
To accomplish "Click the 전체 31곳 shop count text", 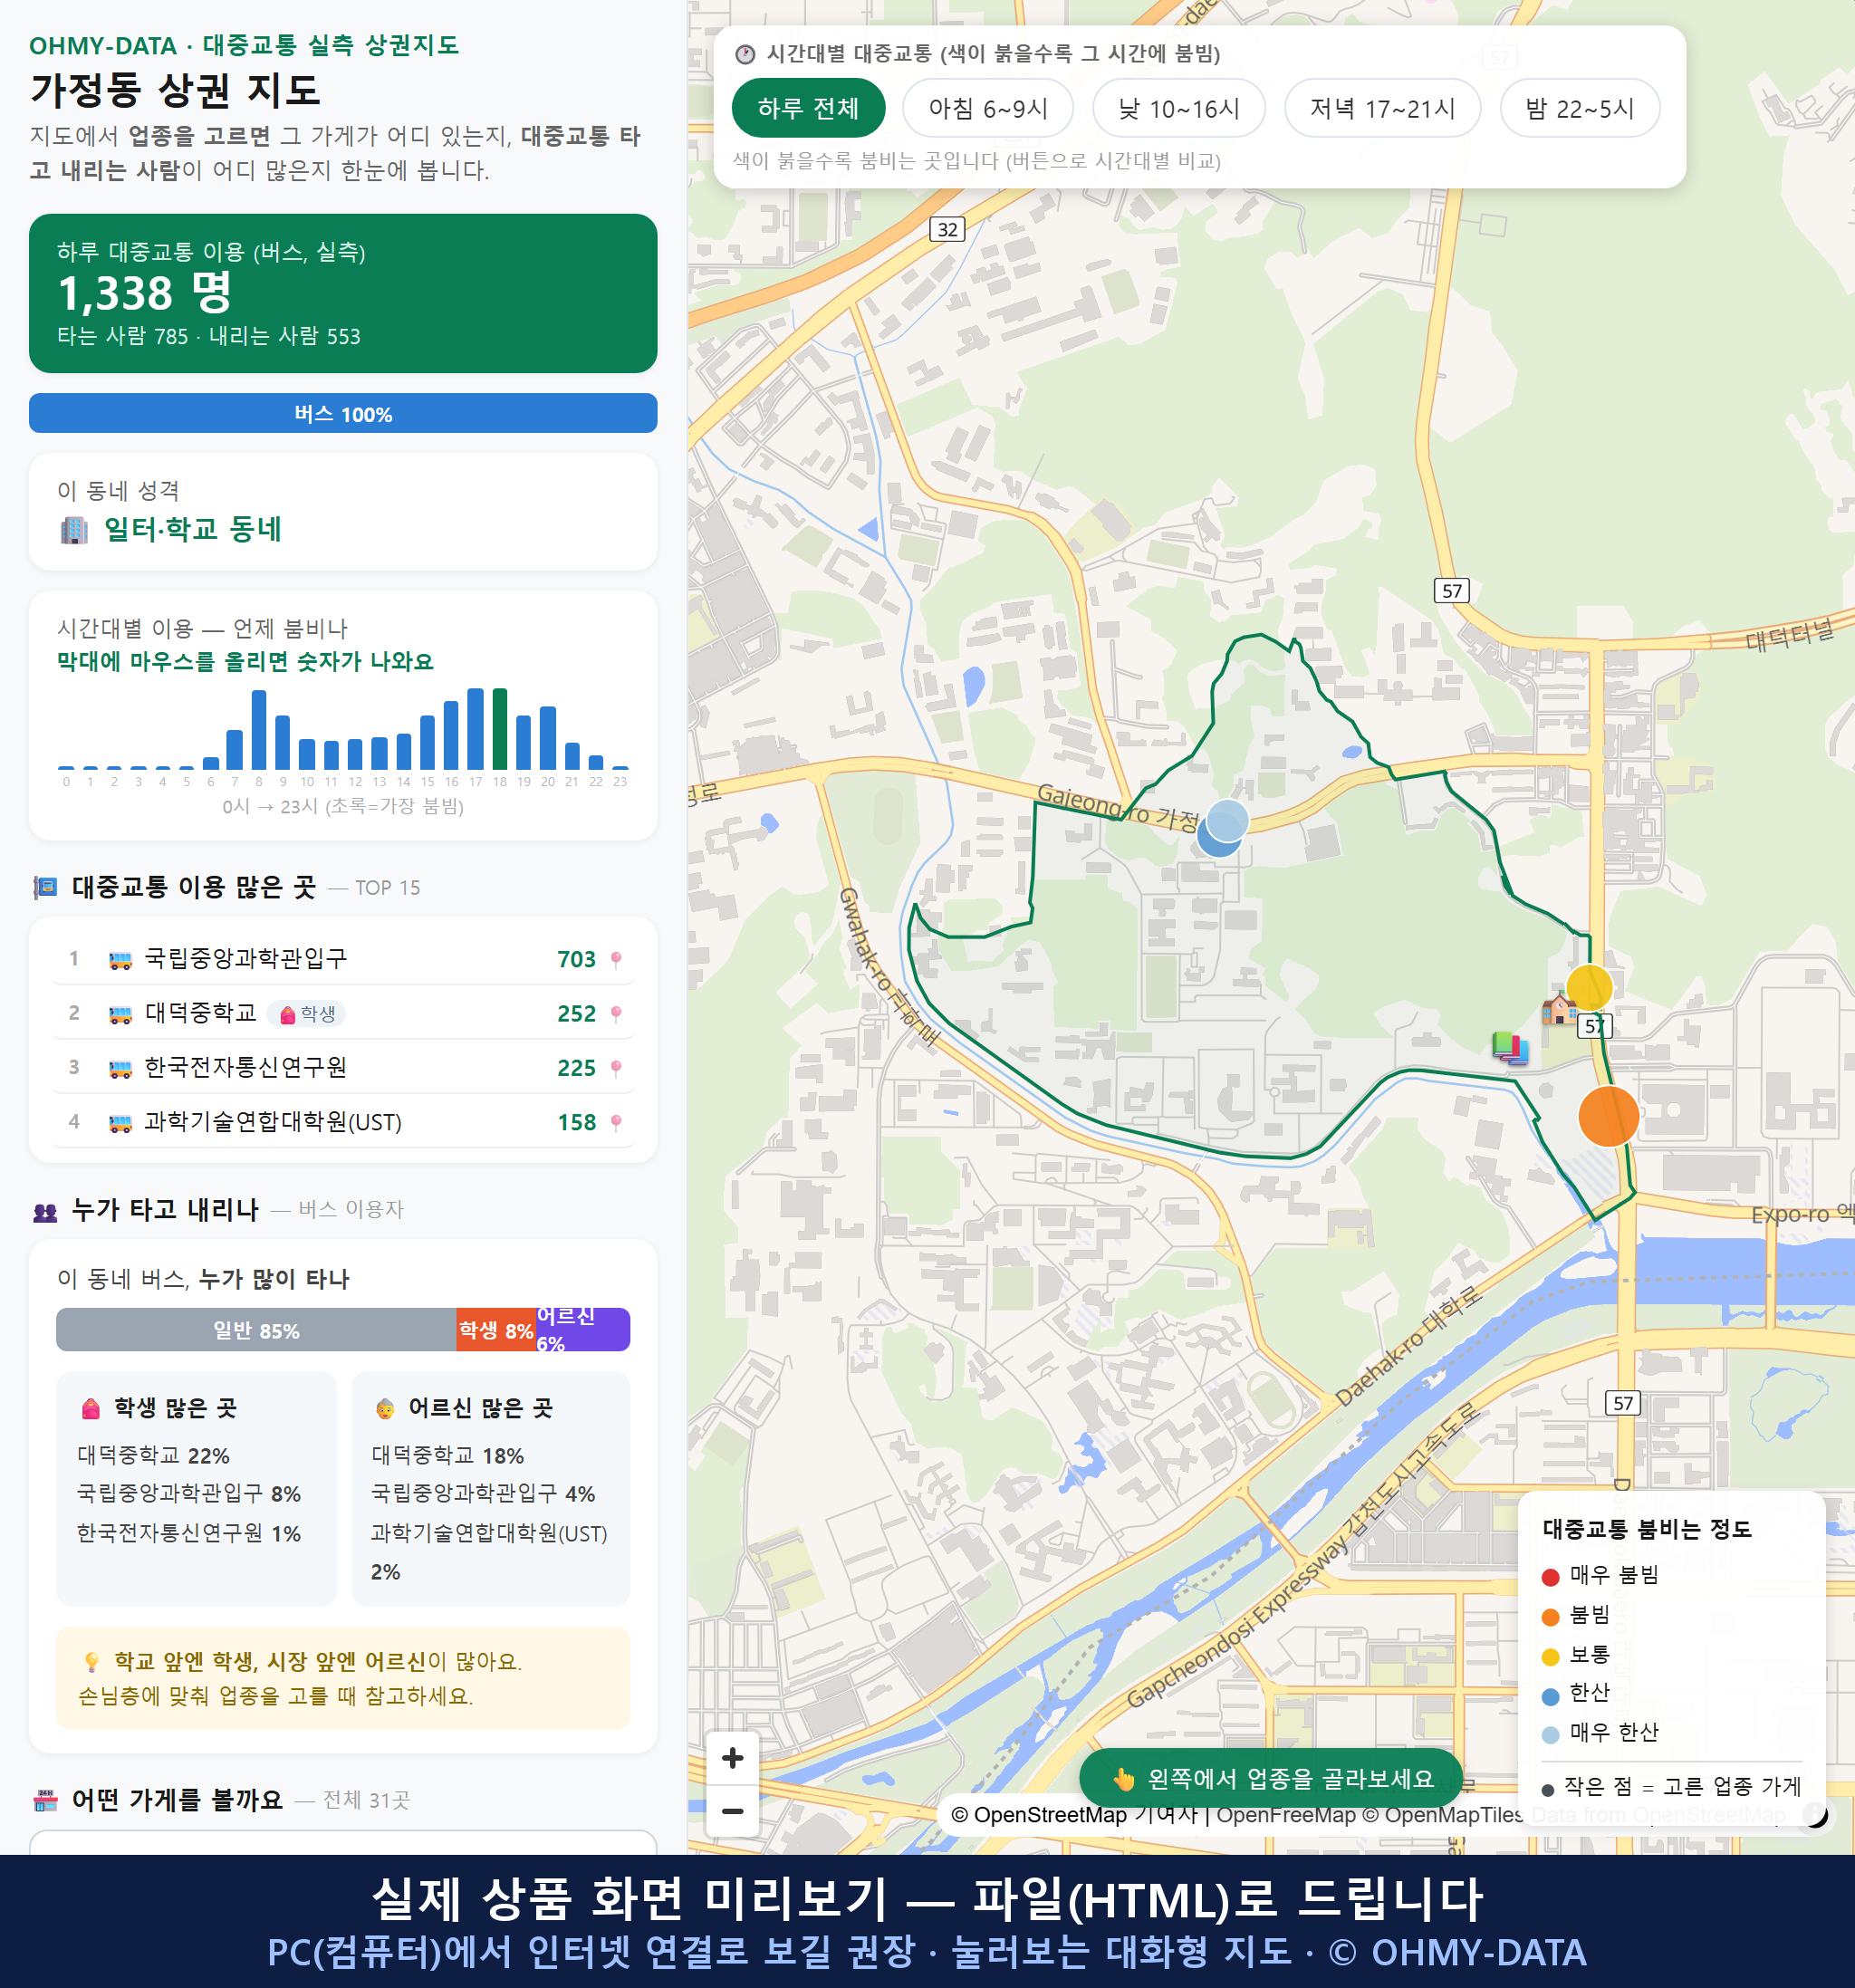I will tap(366, 1801).
